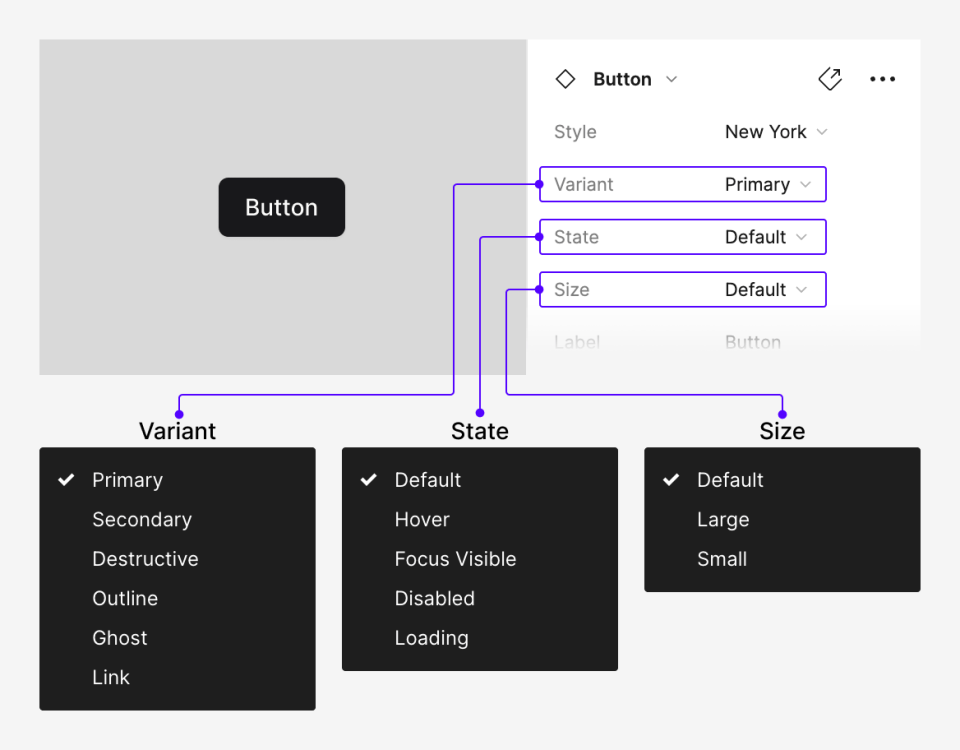Image resolution: width=960 pixels, height=750 pixels.
Task: Select Hover in the State menu
Action: (421, 519)
